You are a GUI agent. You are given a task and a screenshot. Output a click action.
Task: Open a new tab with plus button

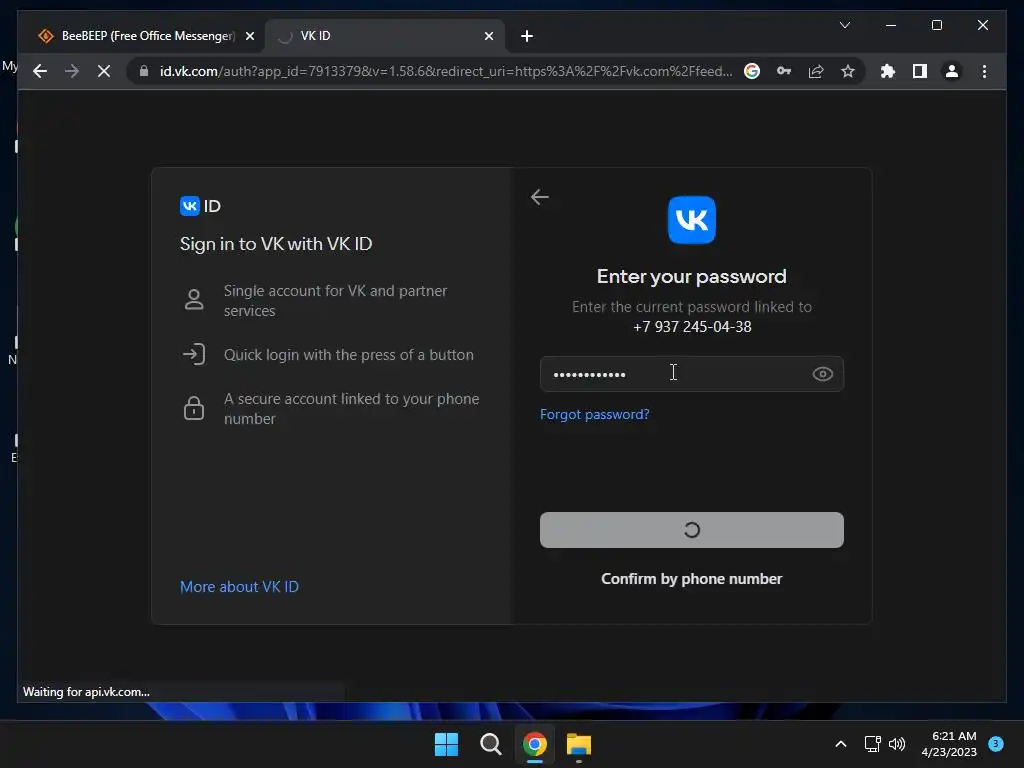coord(527,36)
